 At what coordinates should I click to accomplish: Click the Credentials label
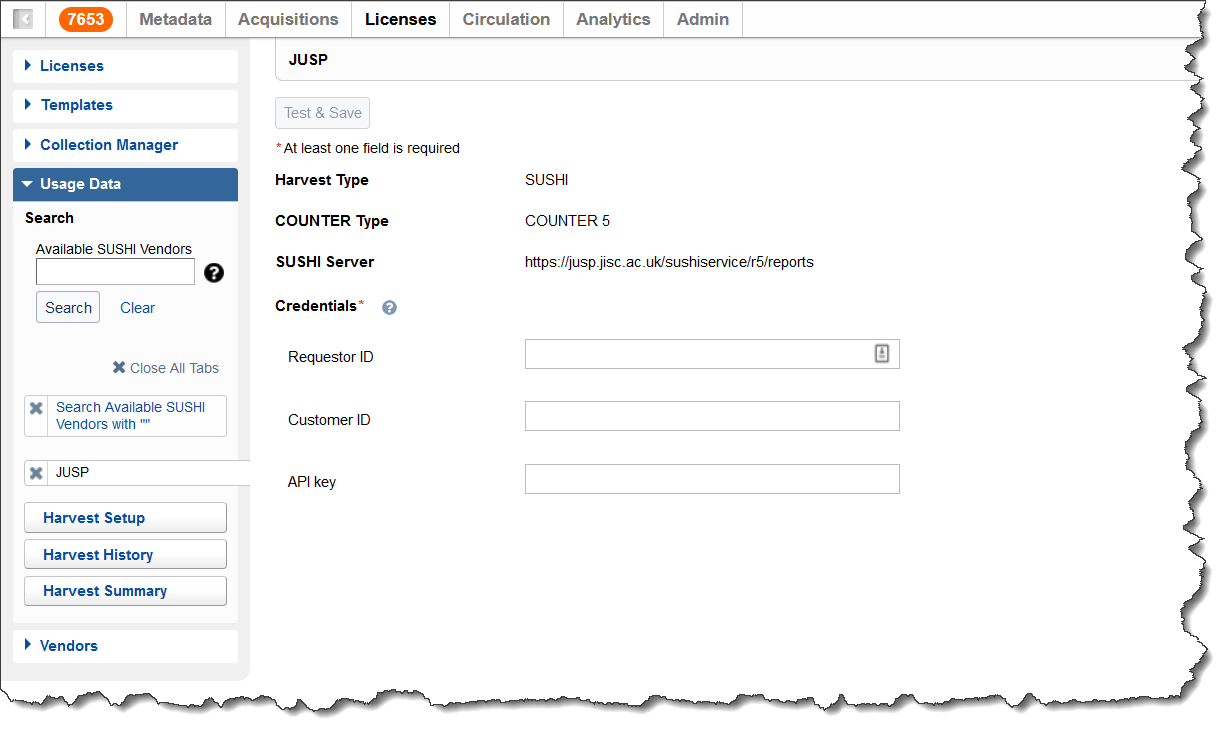pyautogui.click(x=316, y=306)
